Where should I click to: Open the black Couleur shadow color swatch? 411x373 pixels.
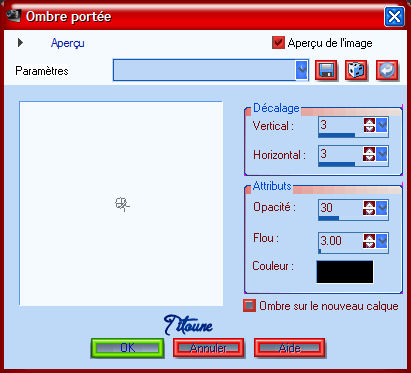point(345,272)
